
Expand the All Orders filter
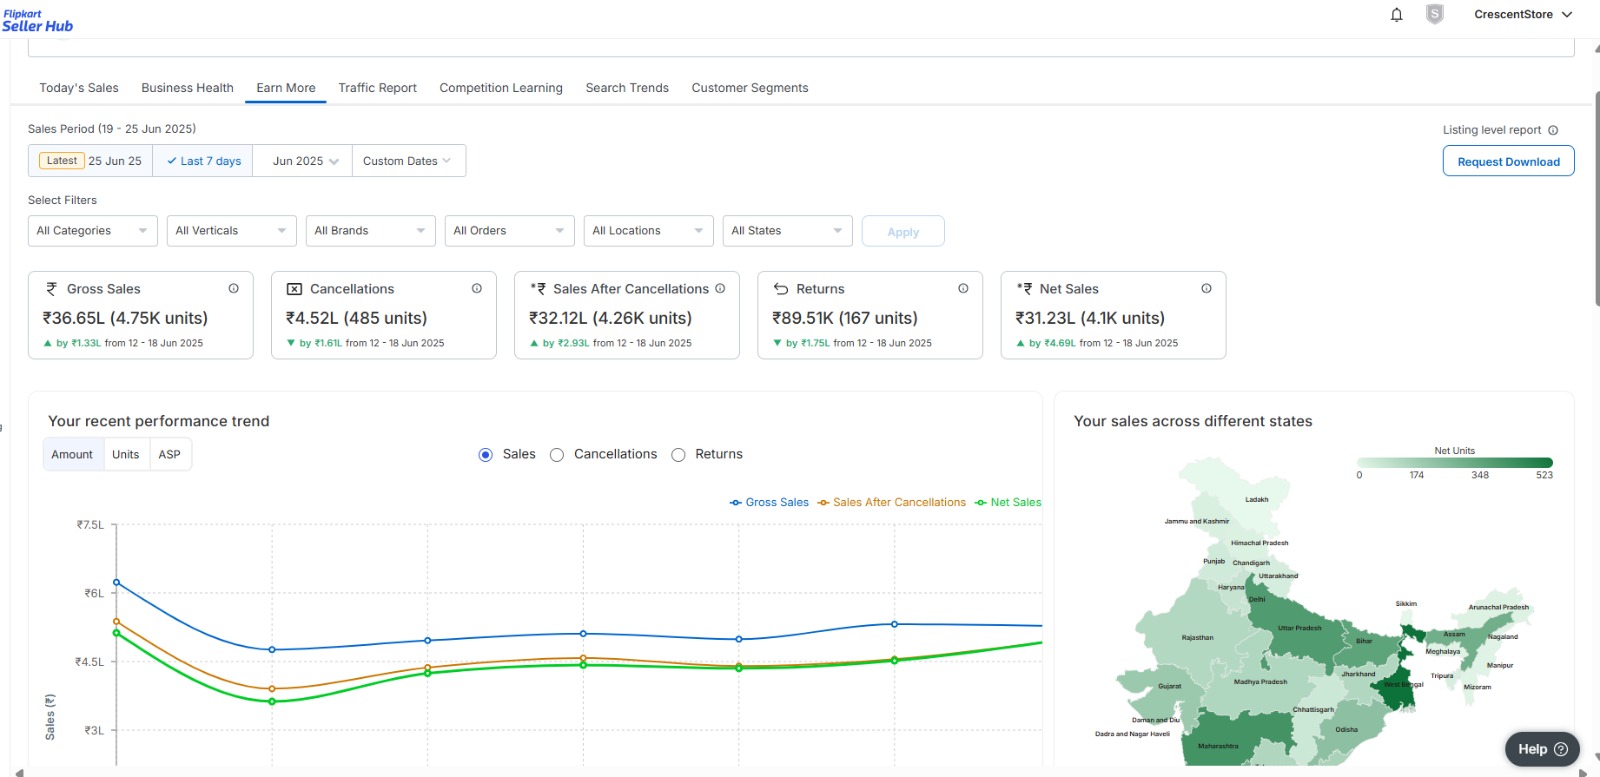pos(510,231)
